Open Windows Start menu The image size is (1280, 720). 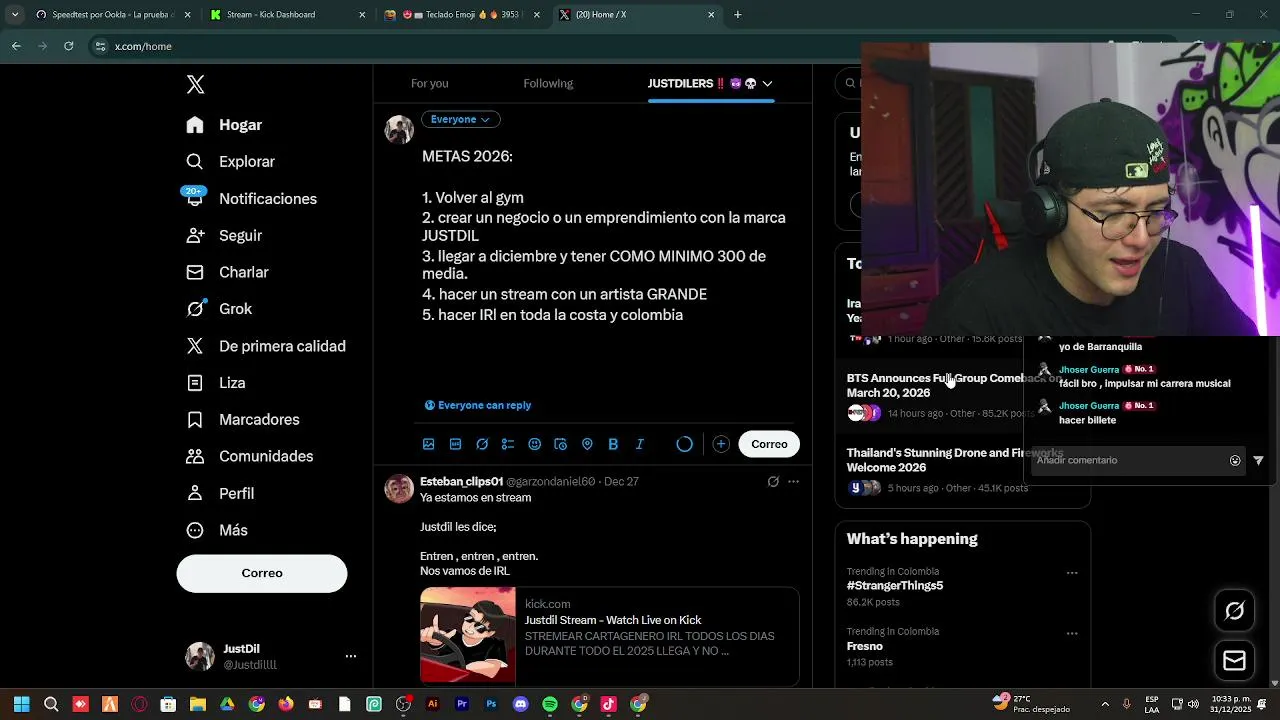21,704
